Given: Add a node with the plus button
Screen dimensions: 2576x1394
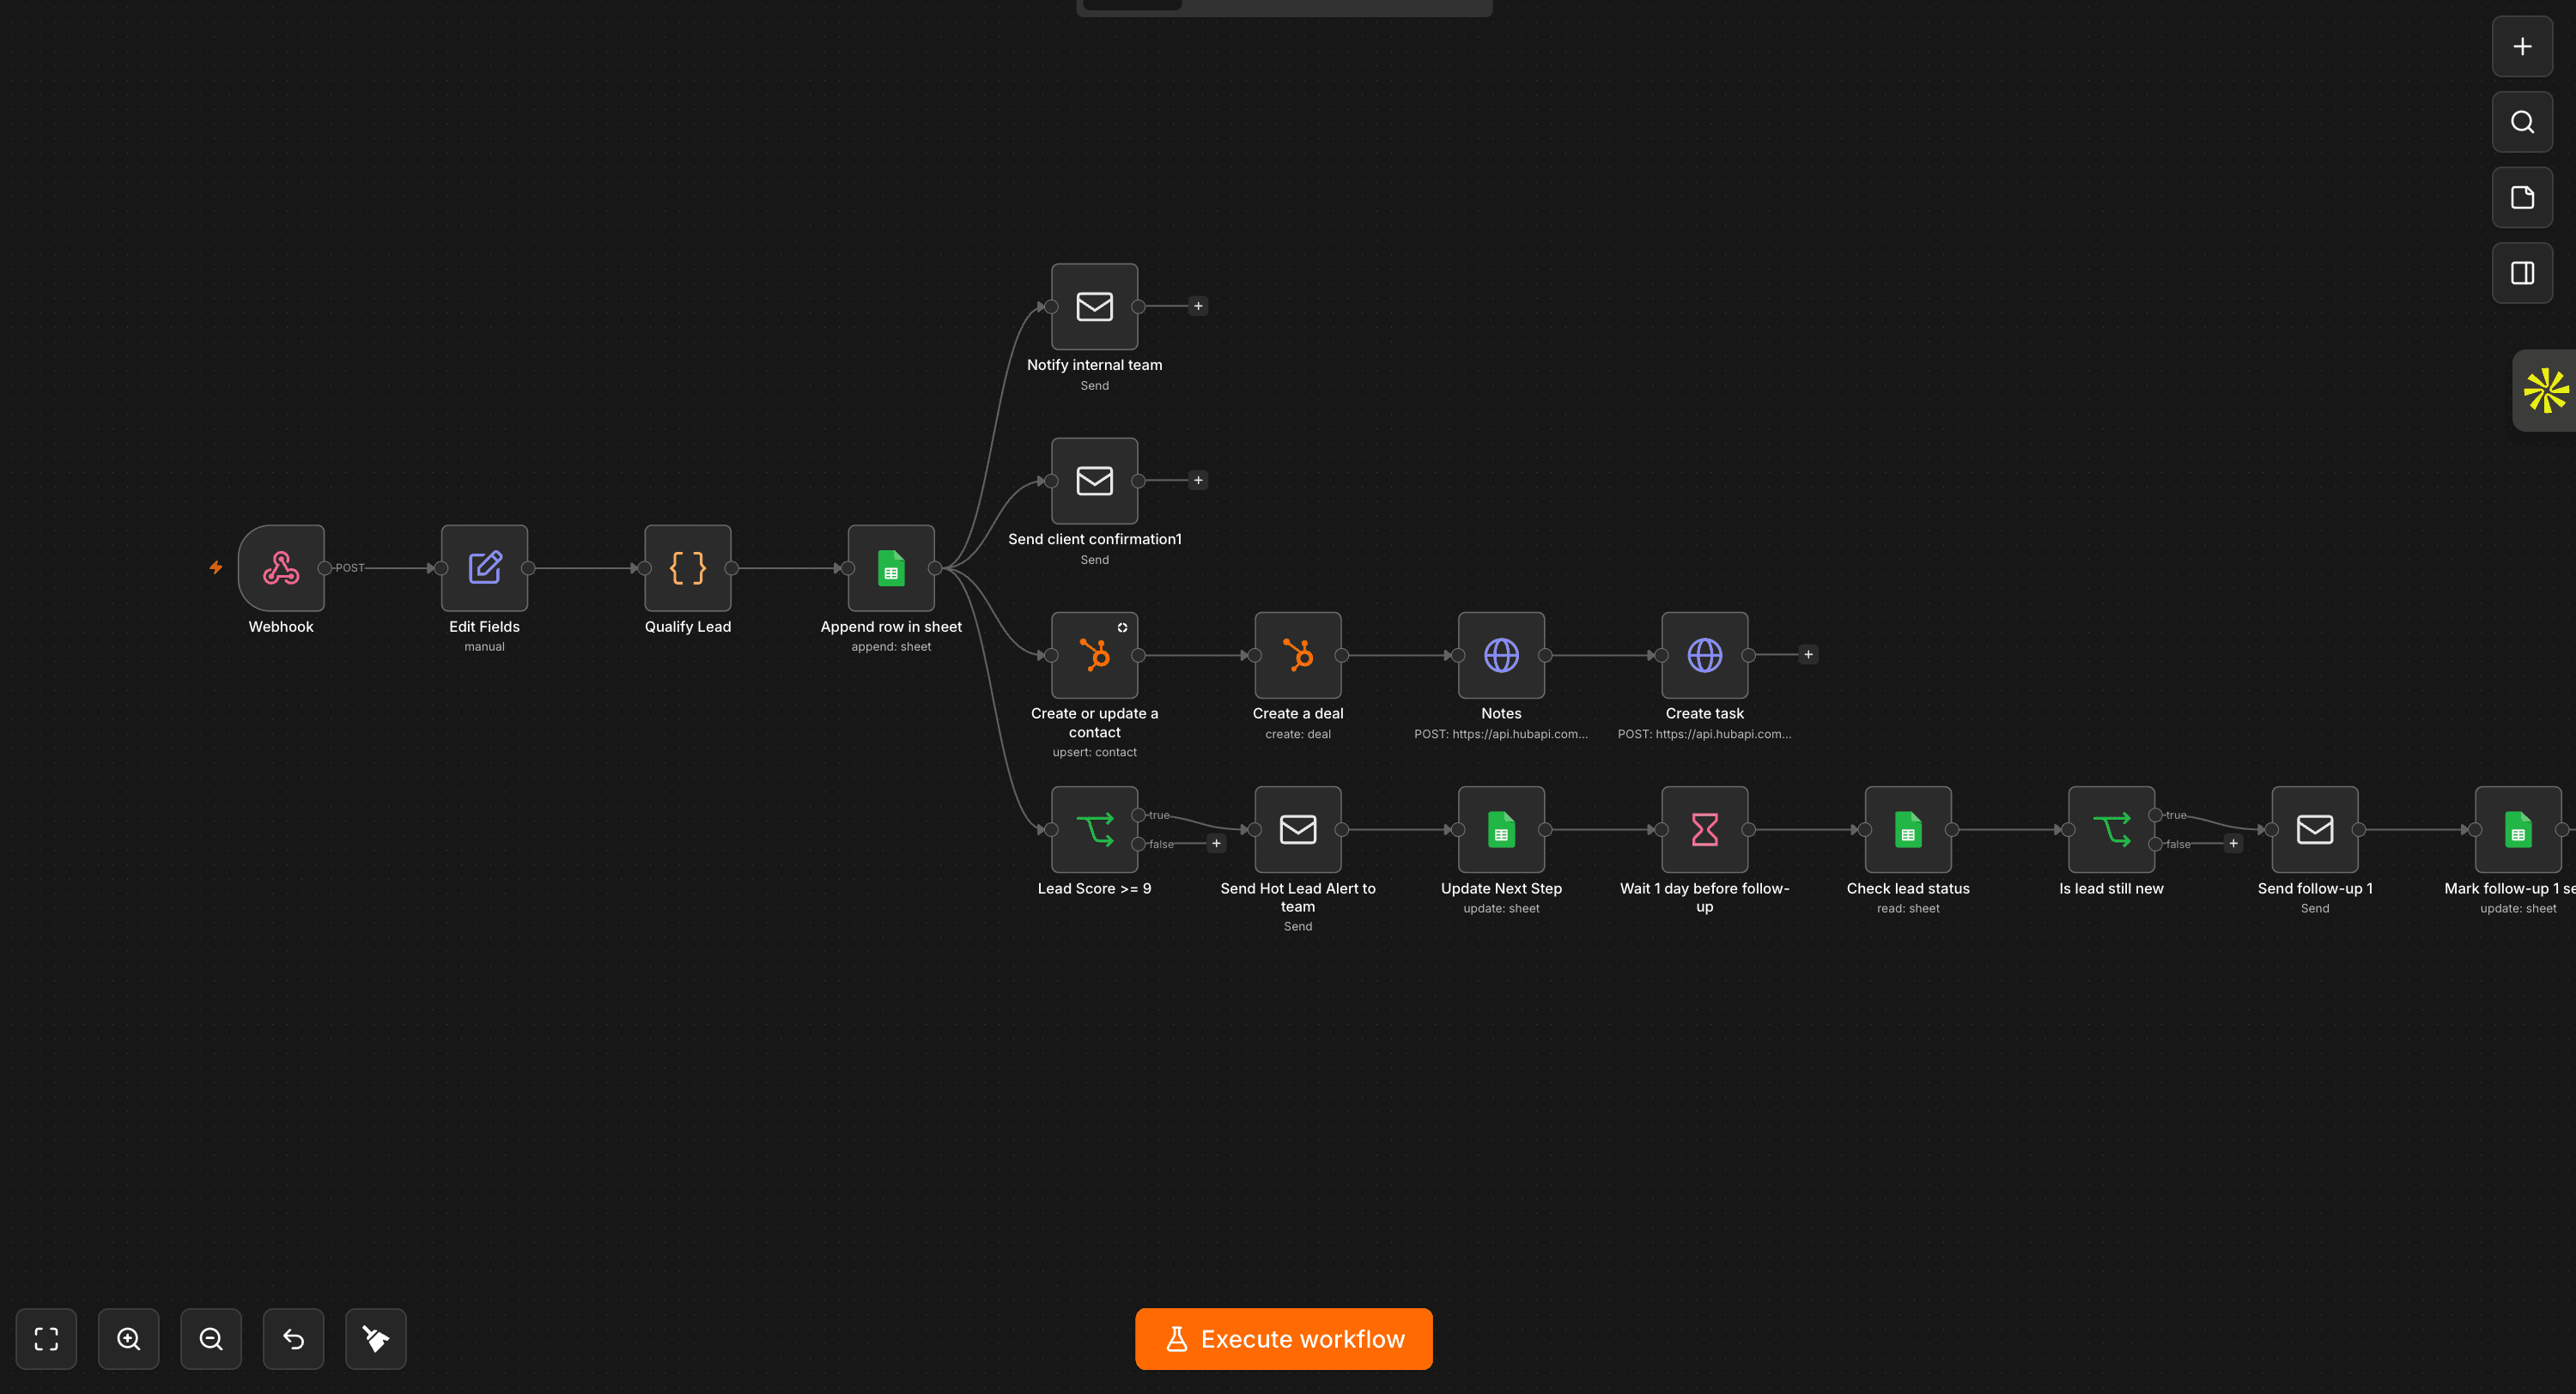Looking at the screenshot, I should coord(2522,47).
